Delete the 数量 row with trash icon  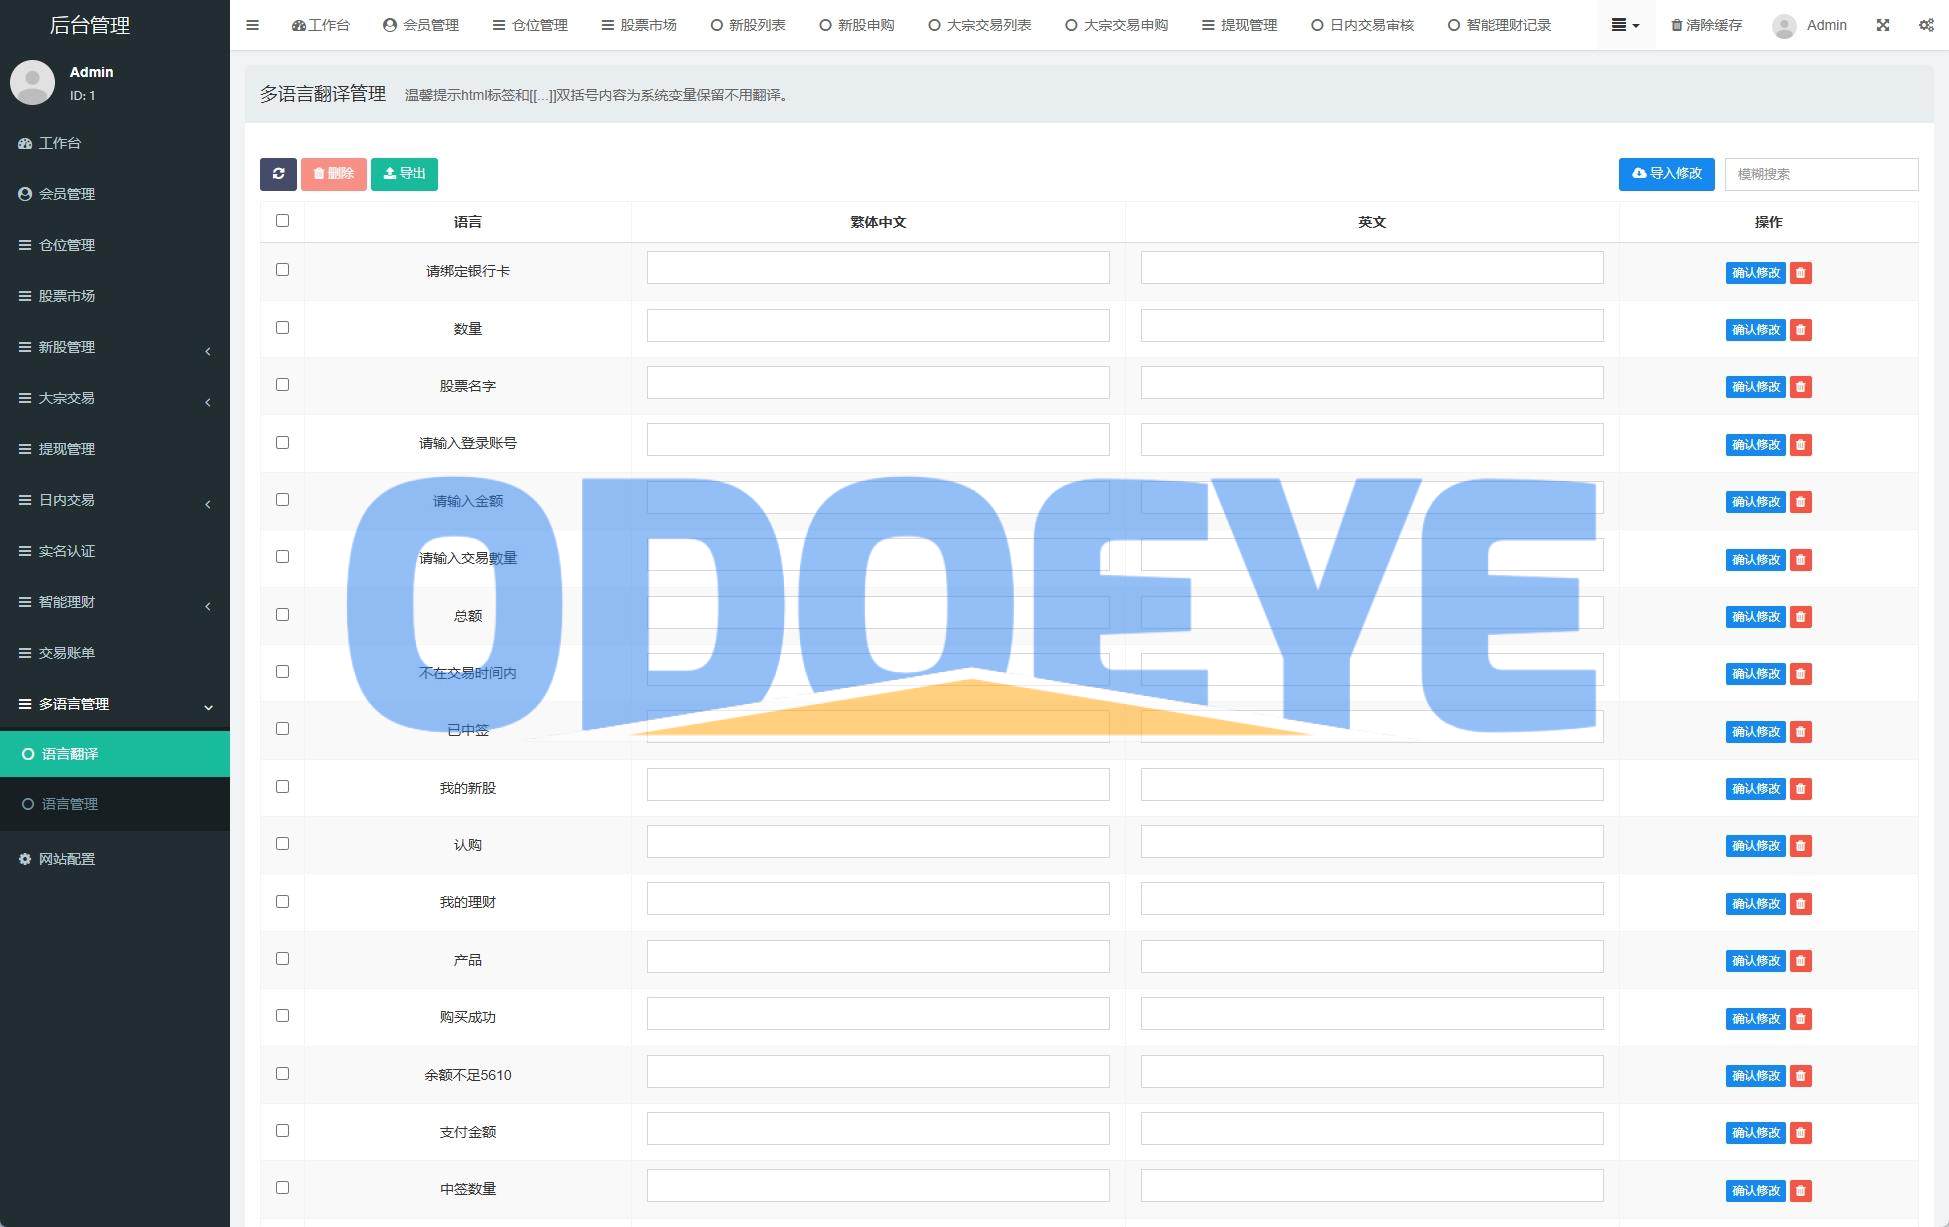(1801, 330)
